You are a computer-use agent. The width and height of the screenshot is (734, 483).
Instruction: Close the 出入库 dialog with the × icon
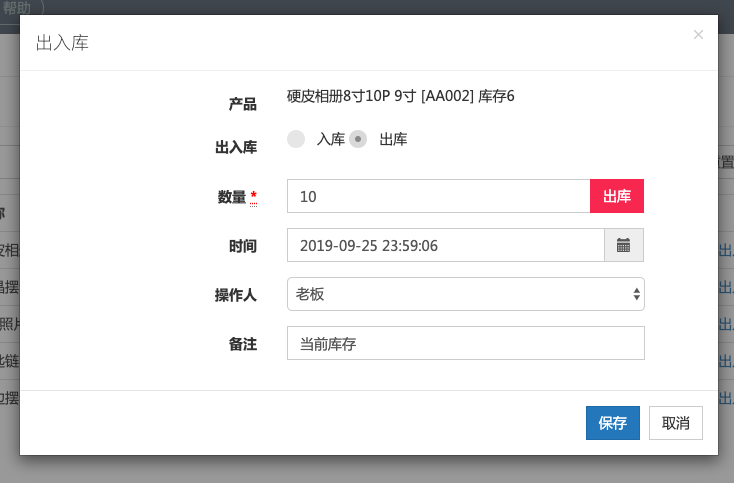point(698,35)
